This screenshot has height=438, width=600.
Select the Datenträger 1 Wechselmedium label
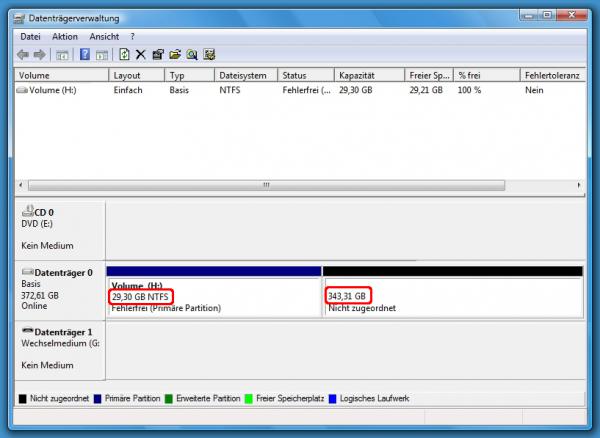click(60, 350)
